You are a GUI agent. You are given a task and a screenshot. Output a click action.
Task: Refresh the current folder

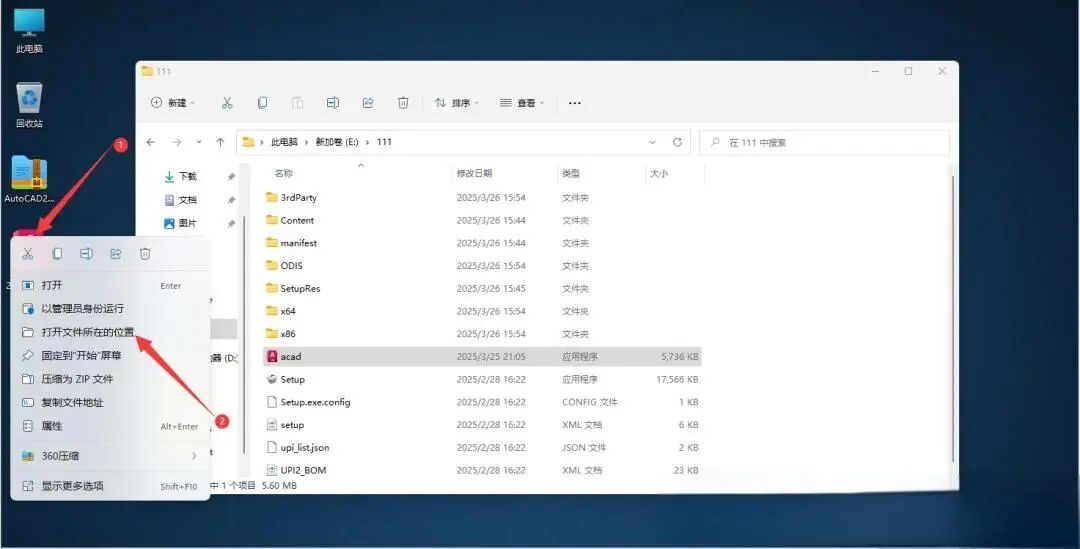click(677, 142)
